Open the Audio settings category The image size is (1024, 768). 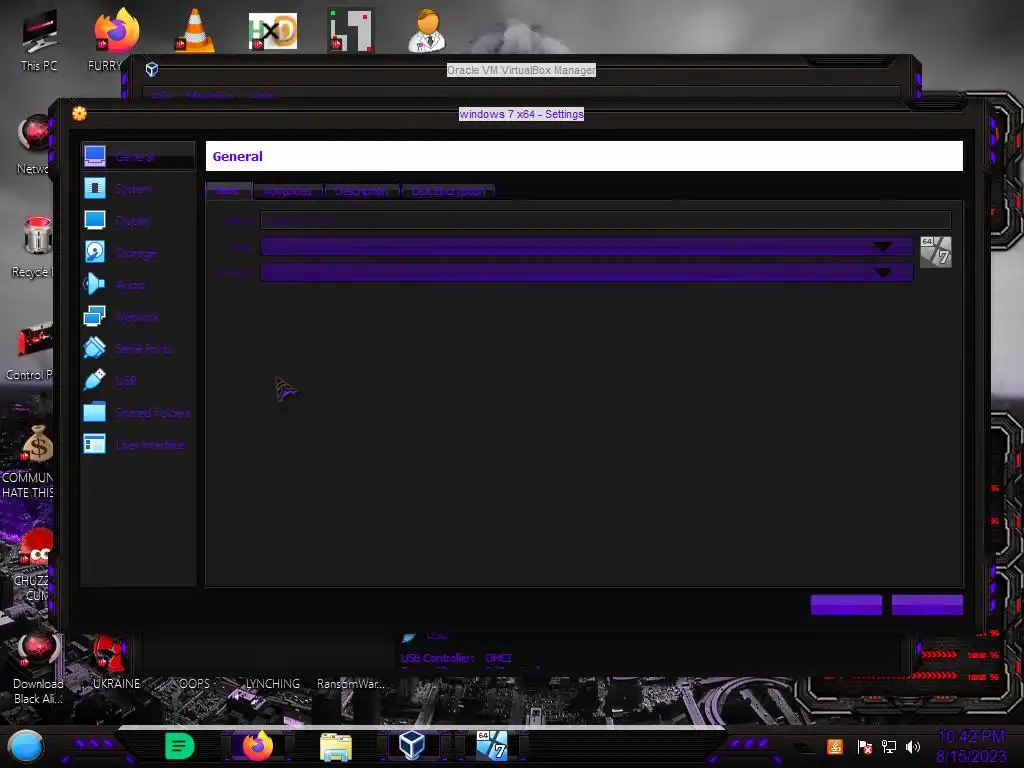click(x=138, y=284)
